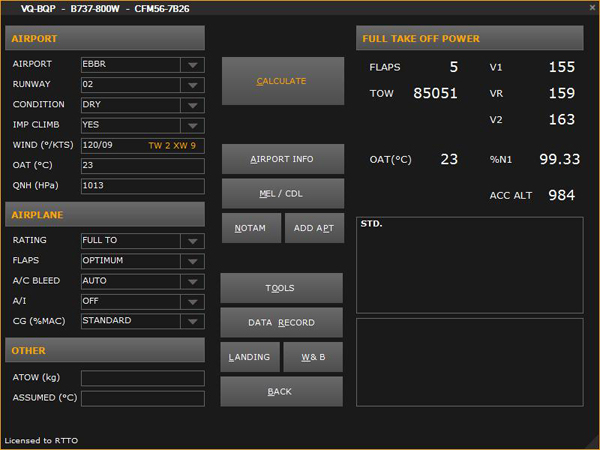Switch to the Landing calculation
The image size is (600, 450).
tap(250, 357)
